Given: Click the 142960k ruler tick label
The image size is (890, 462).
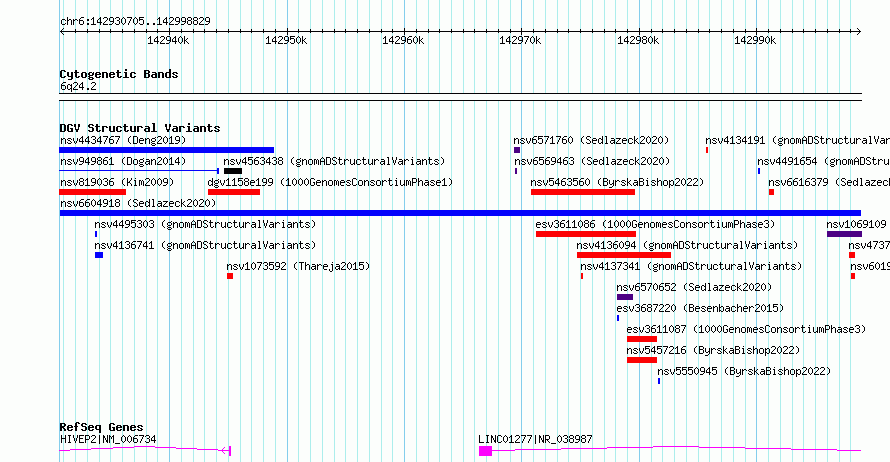Looking at the screenshot, I should (x=403, y=41).
